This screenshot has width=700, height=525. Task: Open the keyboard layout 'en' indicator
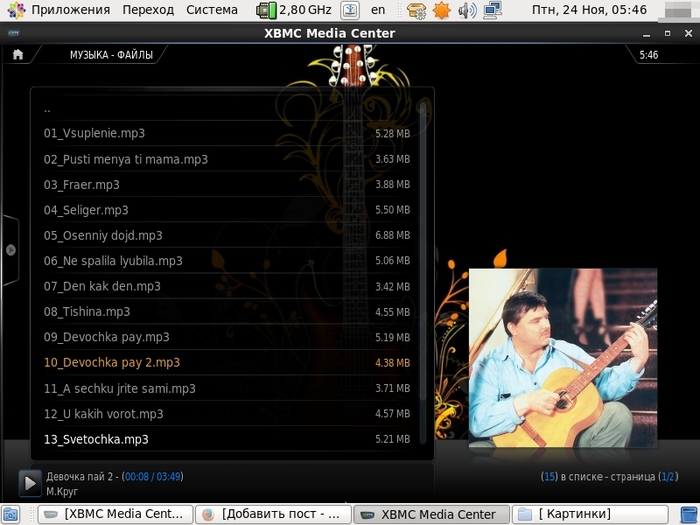377,10
